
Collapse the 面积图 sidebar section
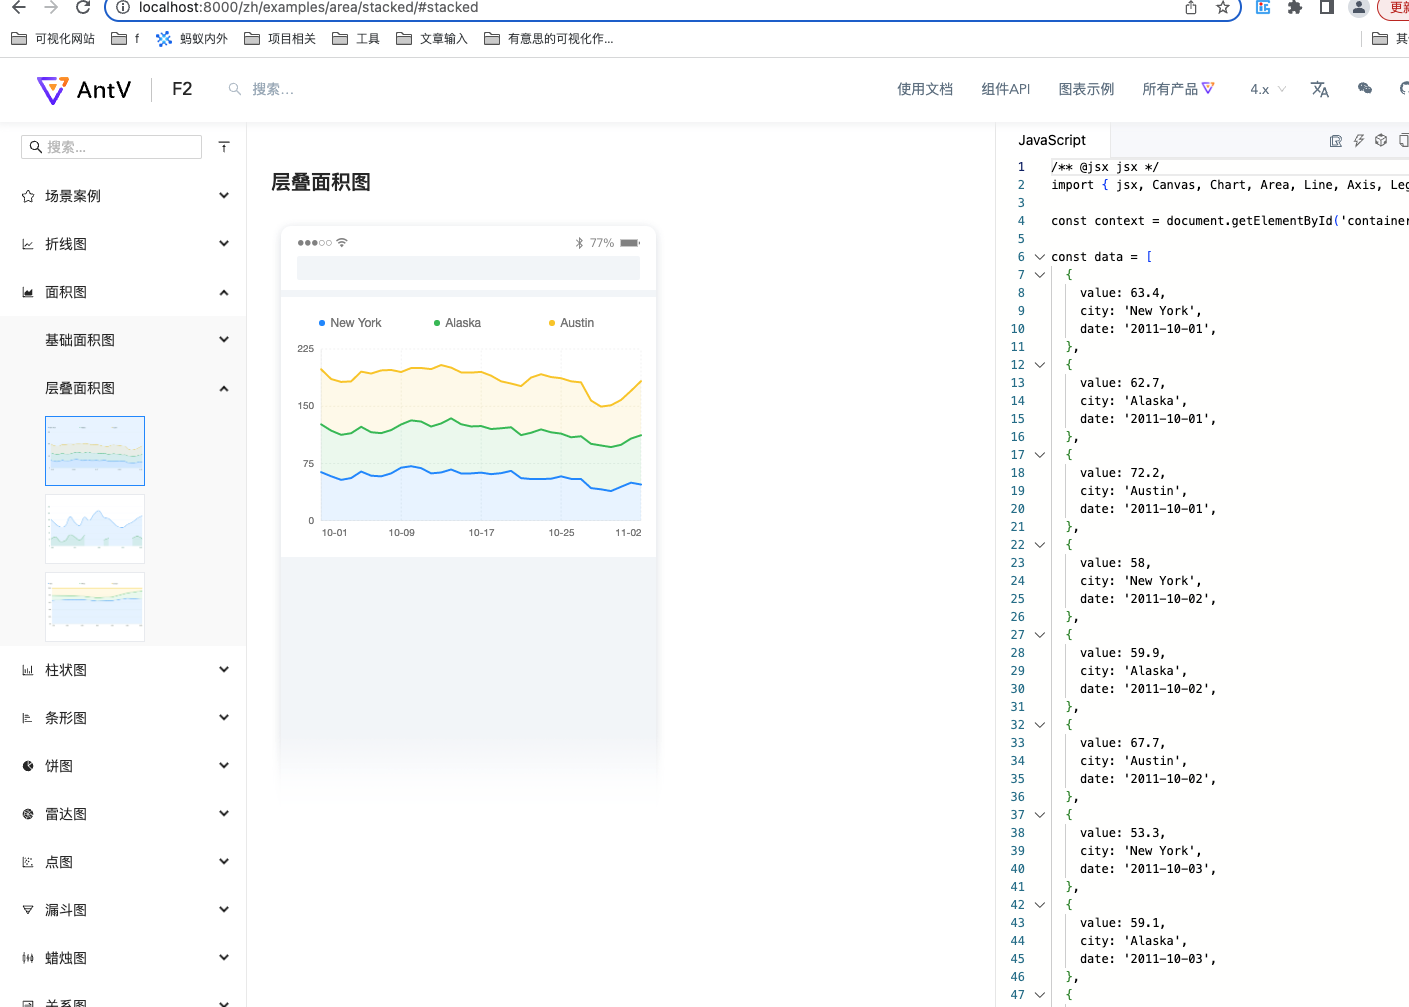224,292
